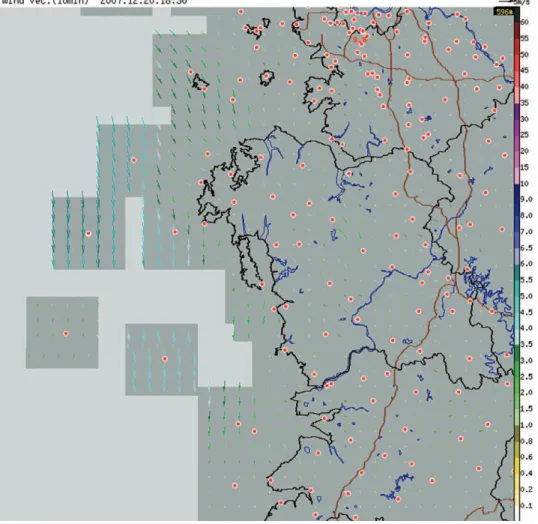Select station dot in isolated southwest offshore block

pos(66,334)
